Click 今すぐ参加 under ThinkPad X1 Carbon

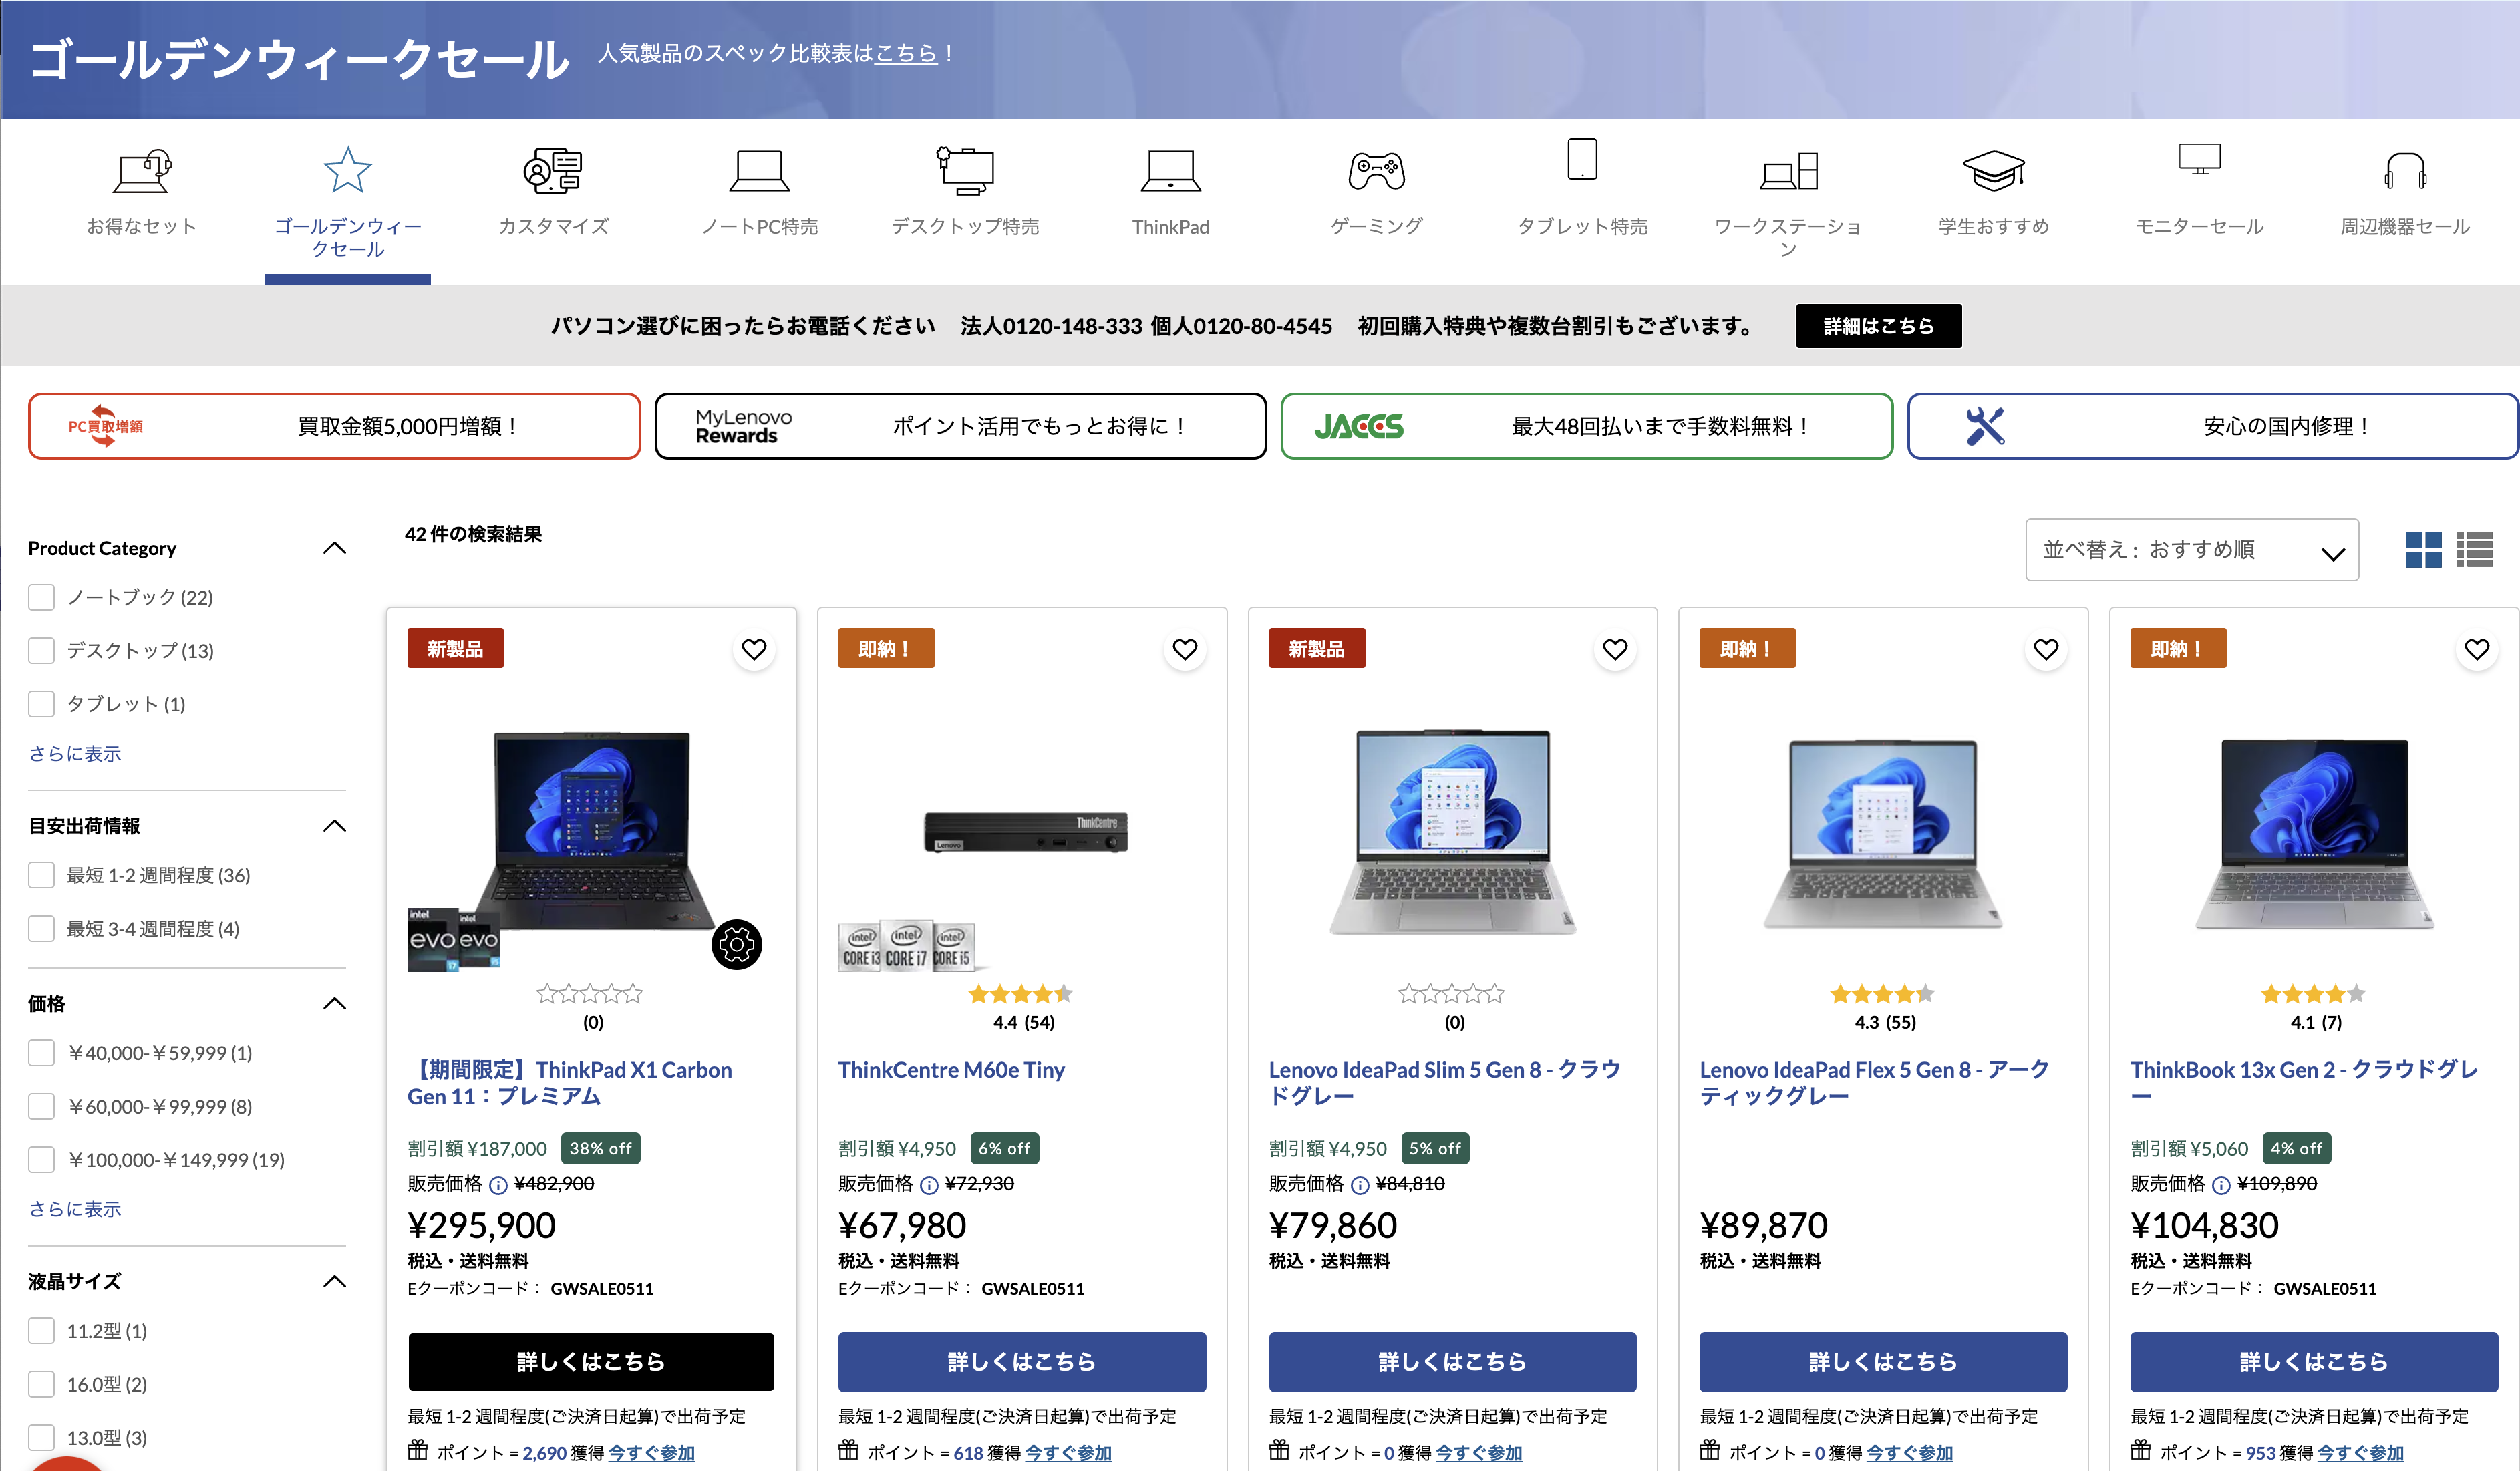(x=651, y=1453)
